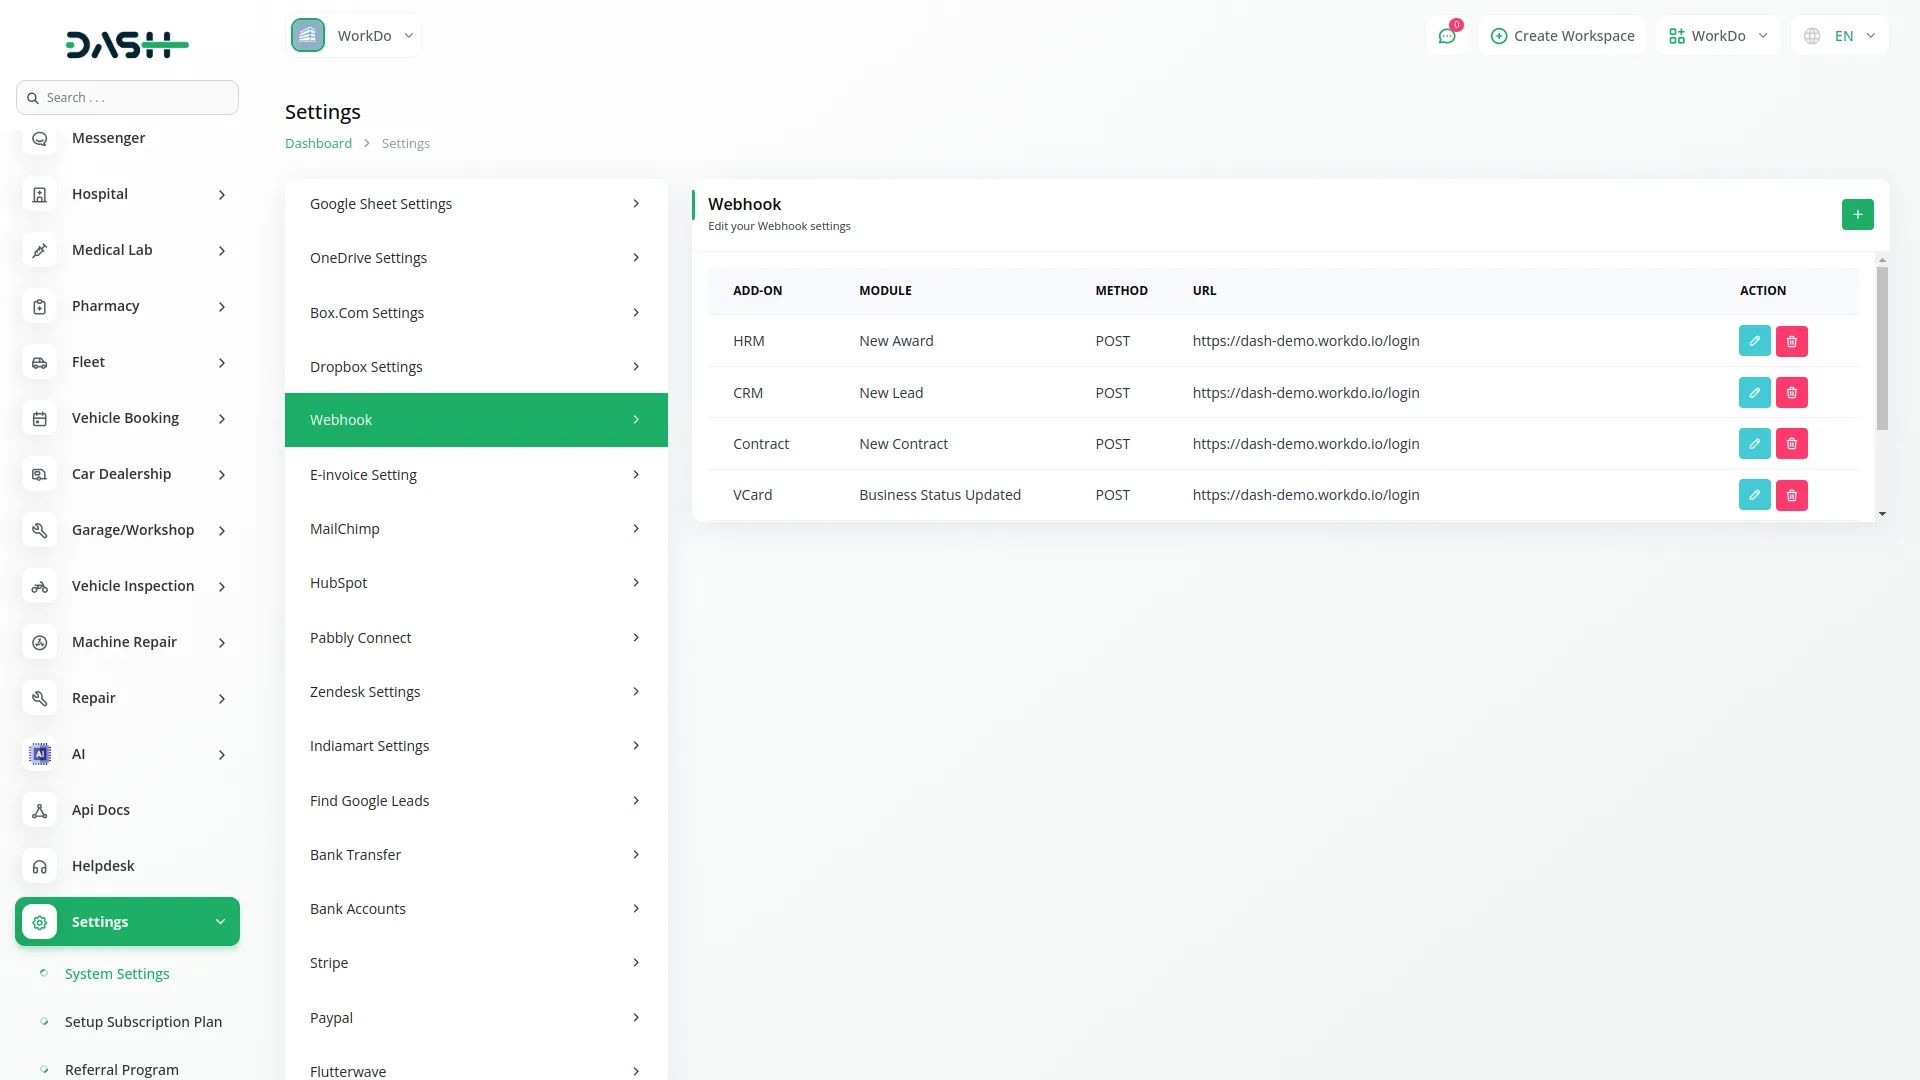Click inside the Search field
Viewport: 1920px width, 1080px height.
click(127, 97)
